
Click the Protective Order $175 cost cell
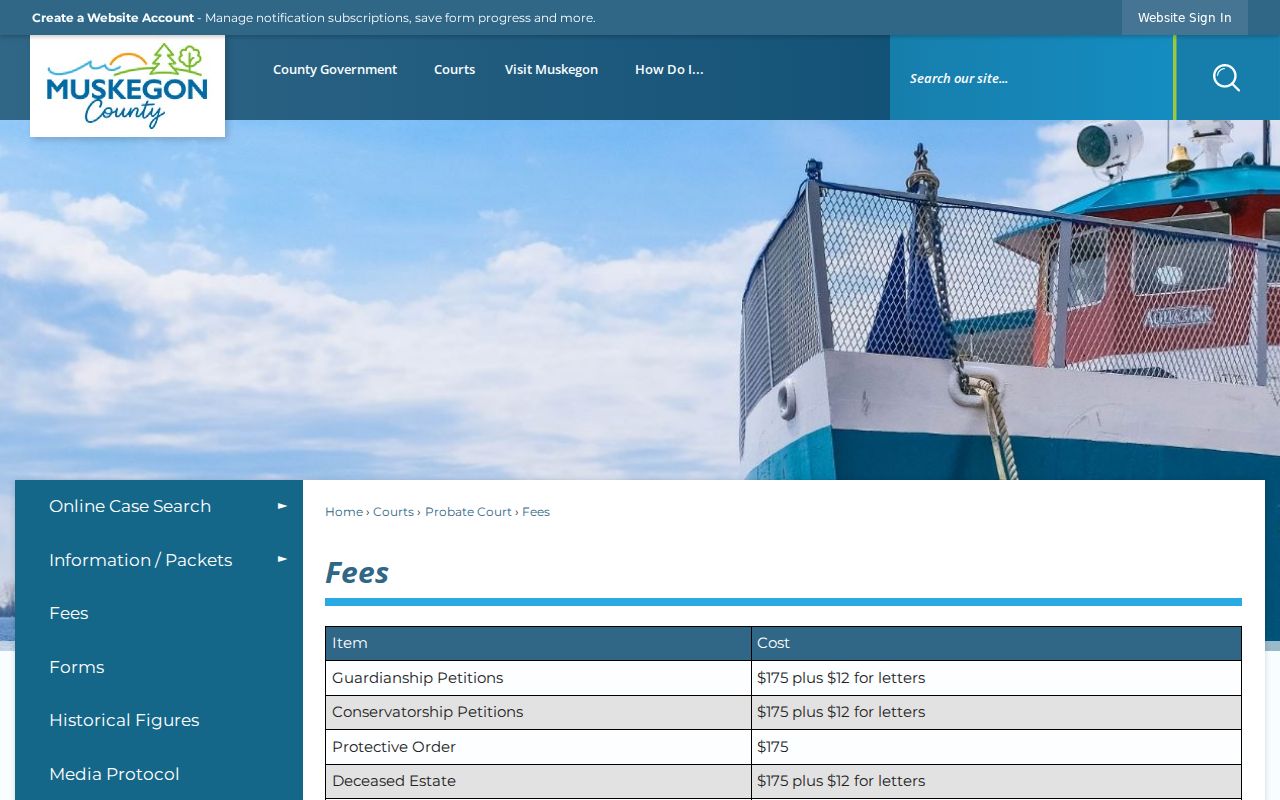(996, 747)
